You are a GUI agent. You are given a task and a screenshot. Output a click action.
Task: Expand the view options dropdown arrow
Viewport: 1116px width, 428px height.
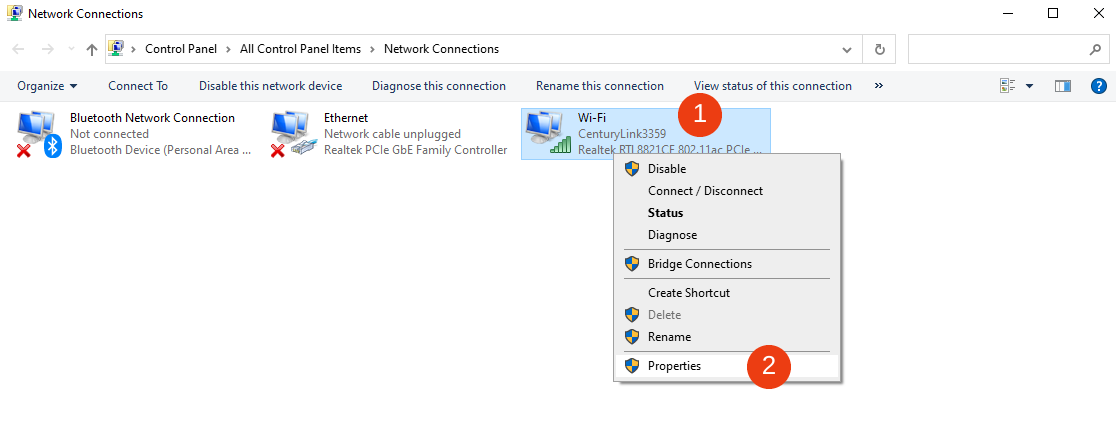point(1030,86)
